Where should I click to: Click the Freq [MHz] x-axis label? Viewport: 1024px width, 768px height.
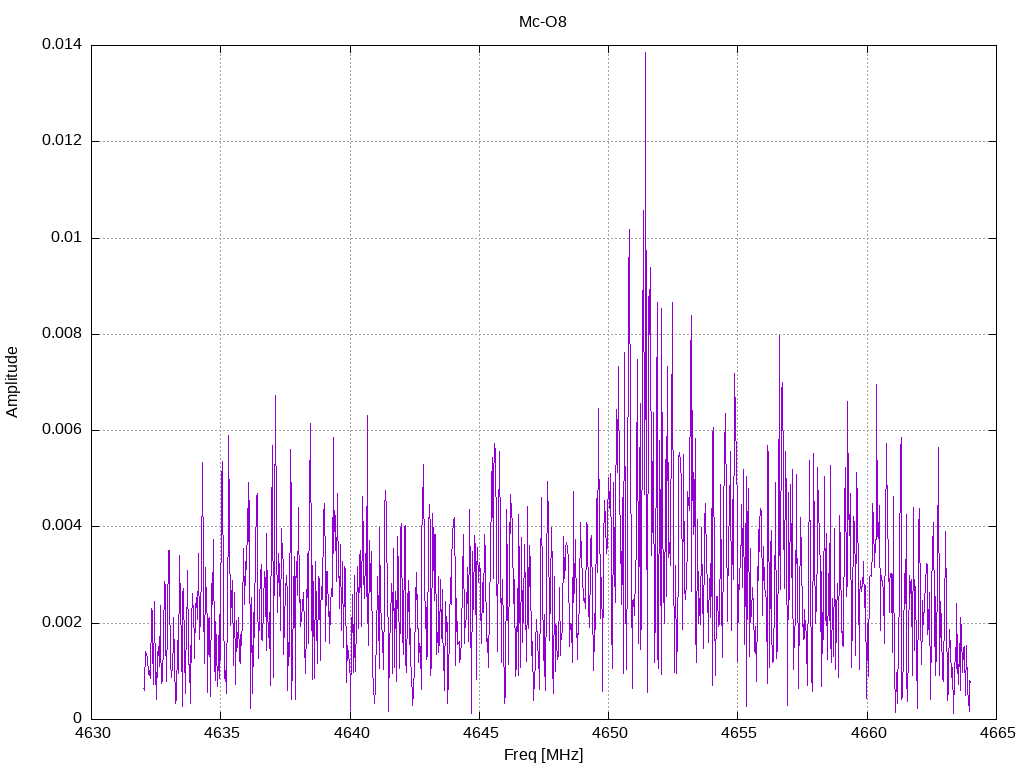point(543,755)
